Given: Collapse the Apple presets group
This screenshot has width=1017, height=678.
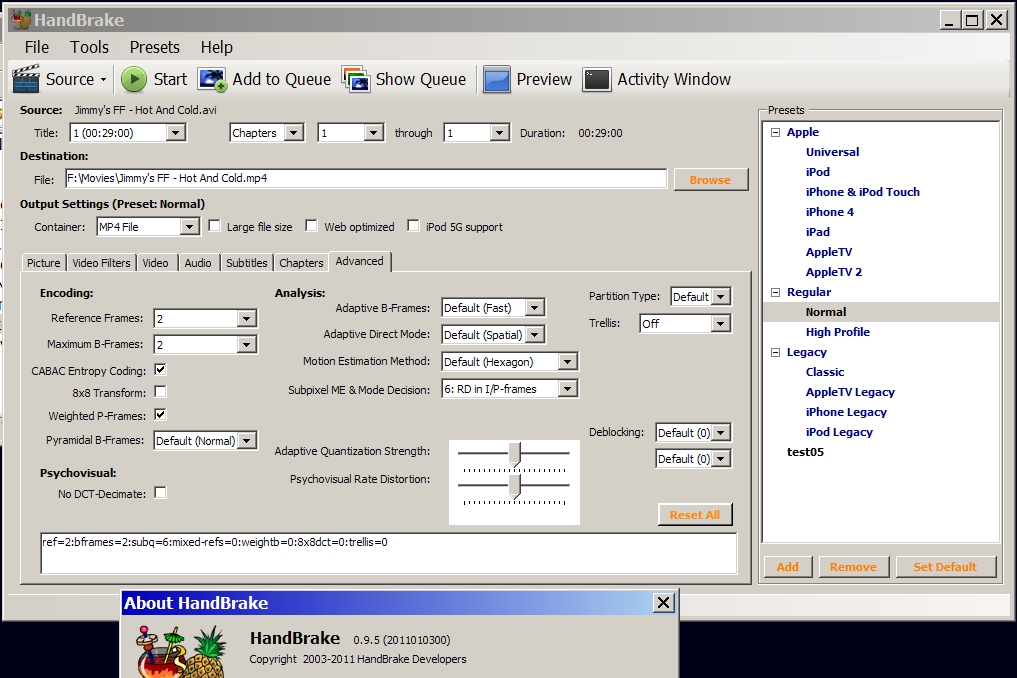Looking at the screenshot, I should (x=775, y=132).
